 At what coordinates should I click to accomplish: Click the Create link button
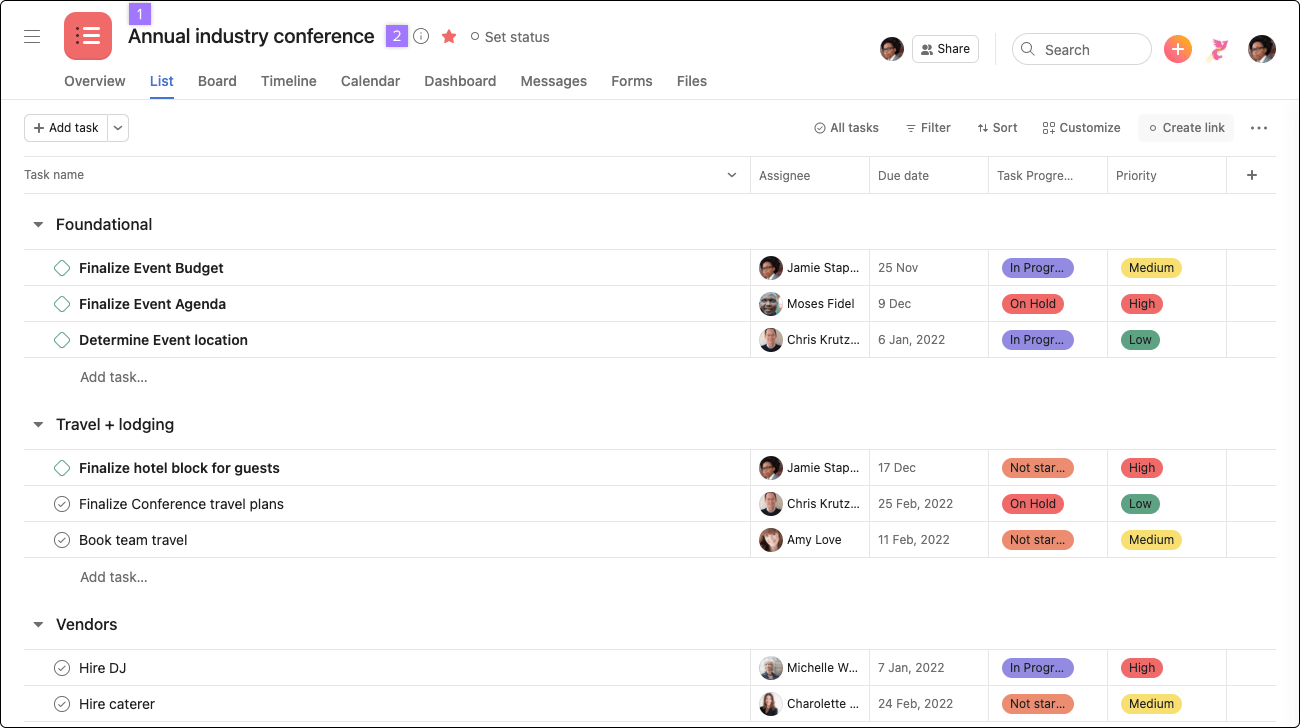pos(1186,128)
